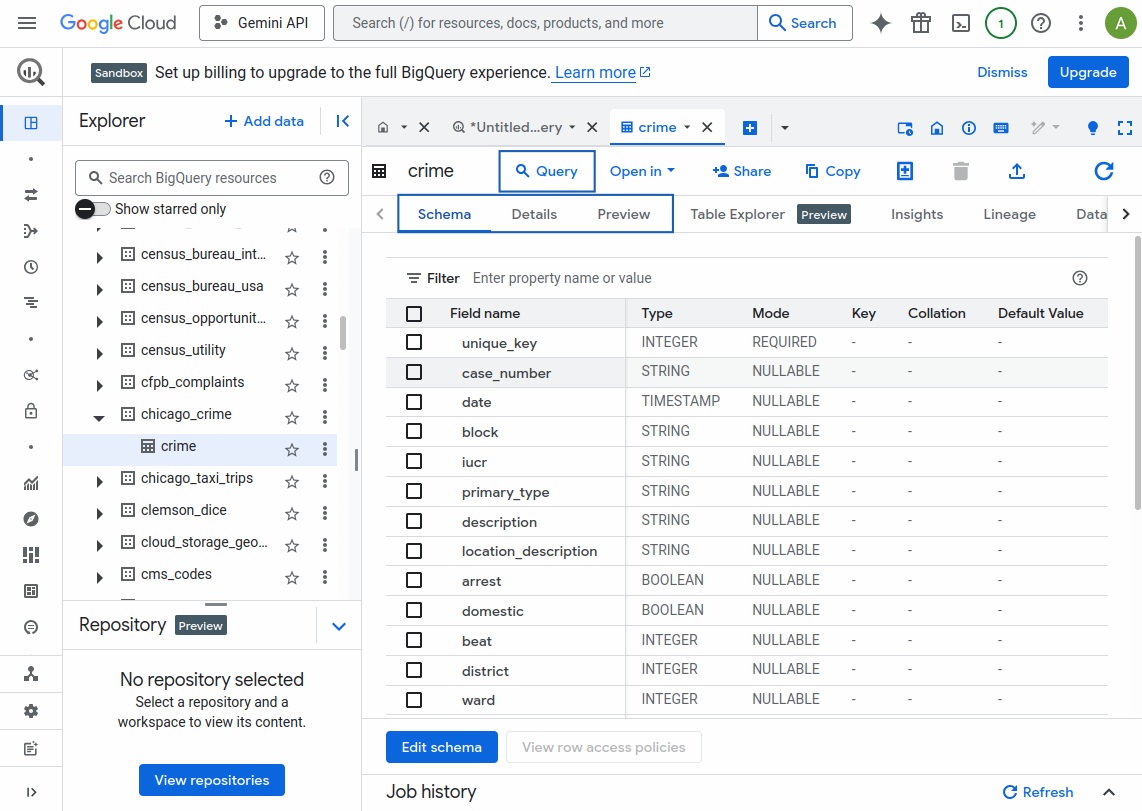Open Gemini AI assistant sparkle icon
Image resolution: width=1142 pixels, height=811 pixels.
tap(881, 23)
